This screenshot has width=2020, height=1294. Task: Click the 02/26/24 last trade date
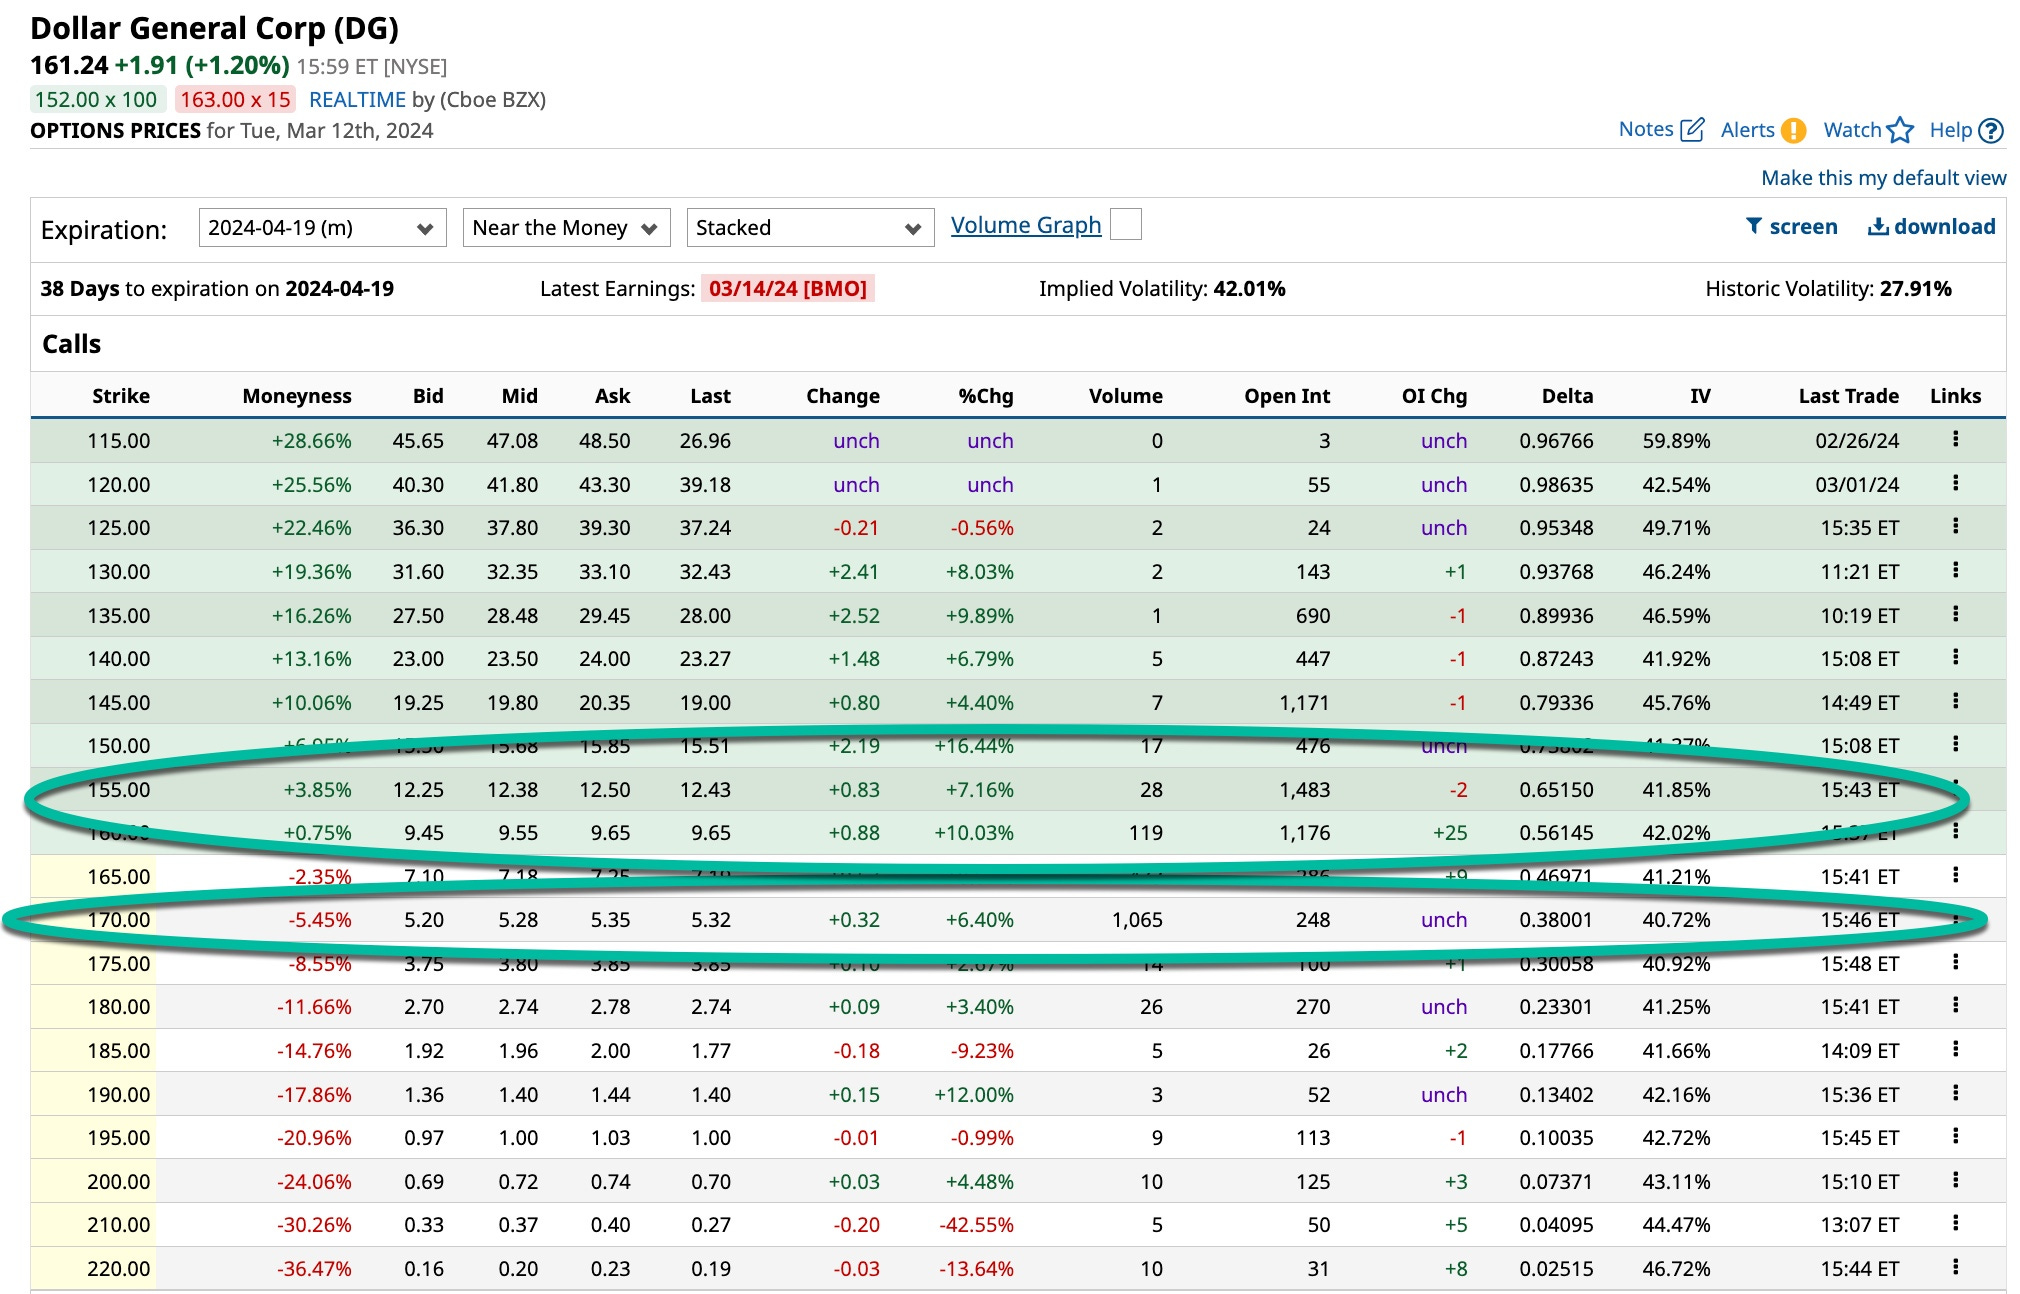coord(1857,440)
